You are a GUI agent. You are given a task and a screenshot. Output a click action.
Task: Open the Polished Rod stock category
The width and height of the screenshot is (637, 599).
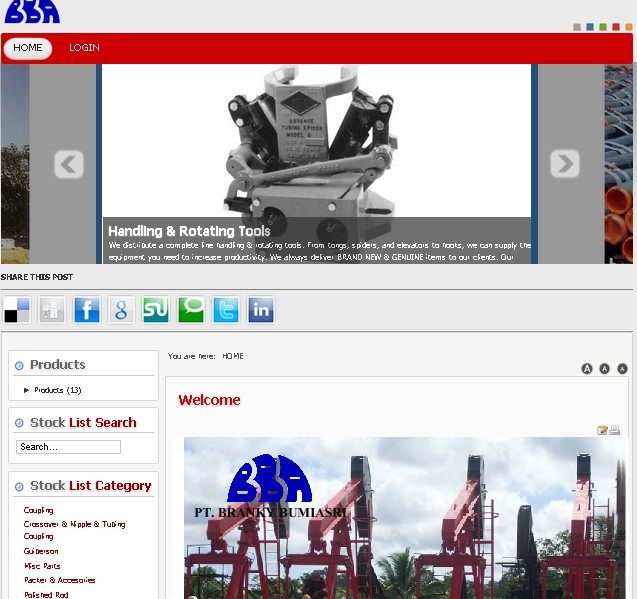(x=46, y=595)
